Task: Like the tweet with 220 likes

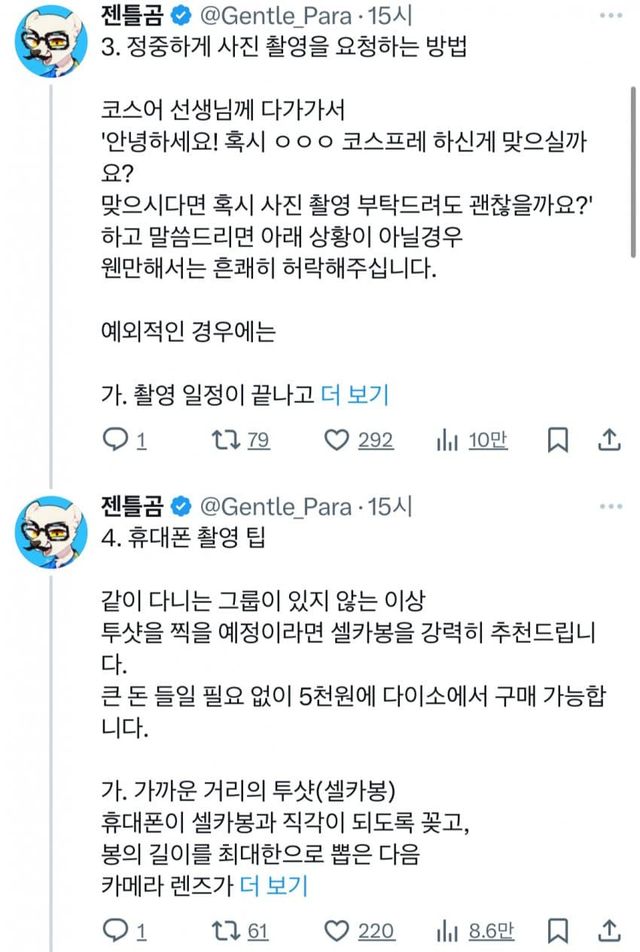Action: point(340,931)
